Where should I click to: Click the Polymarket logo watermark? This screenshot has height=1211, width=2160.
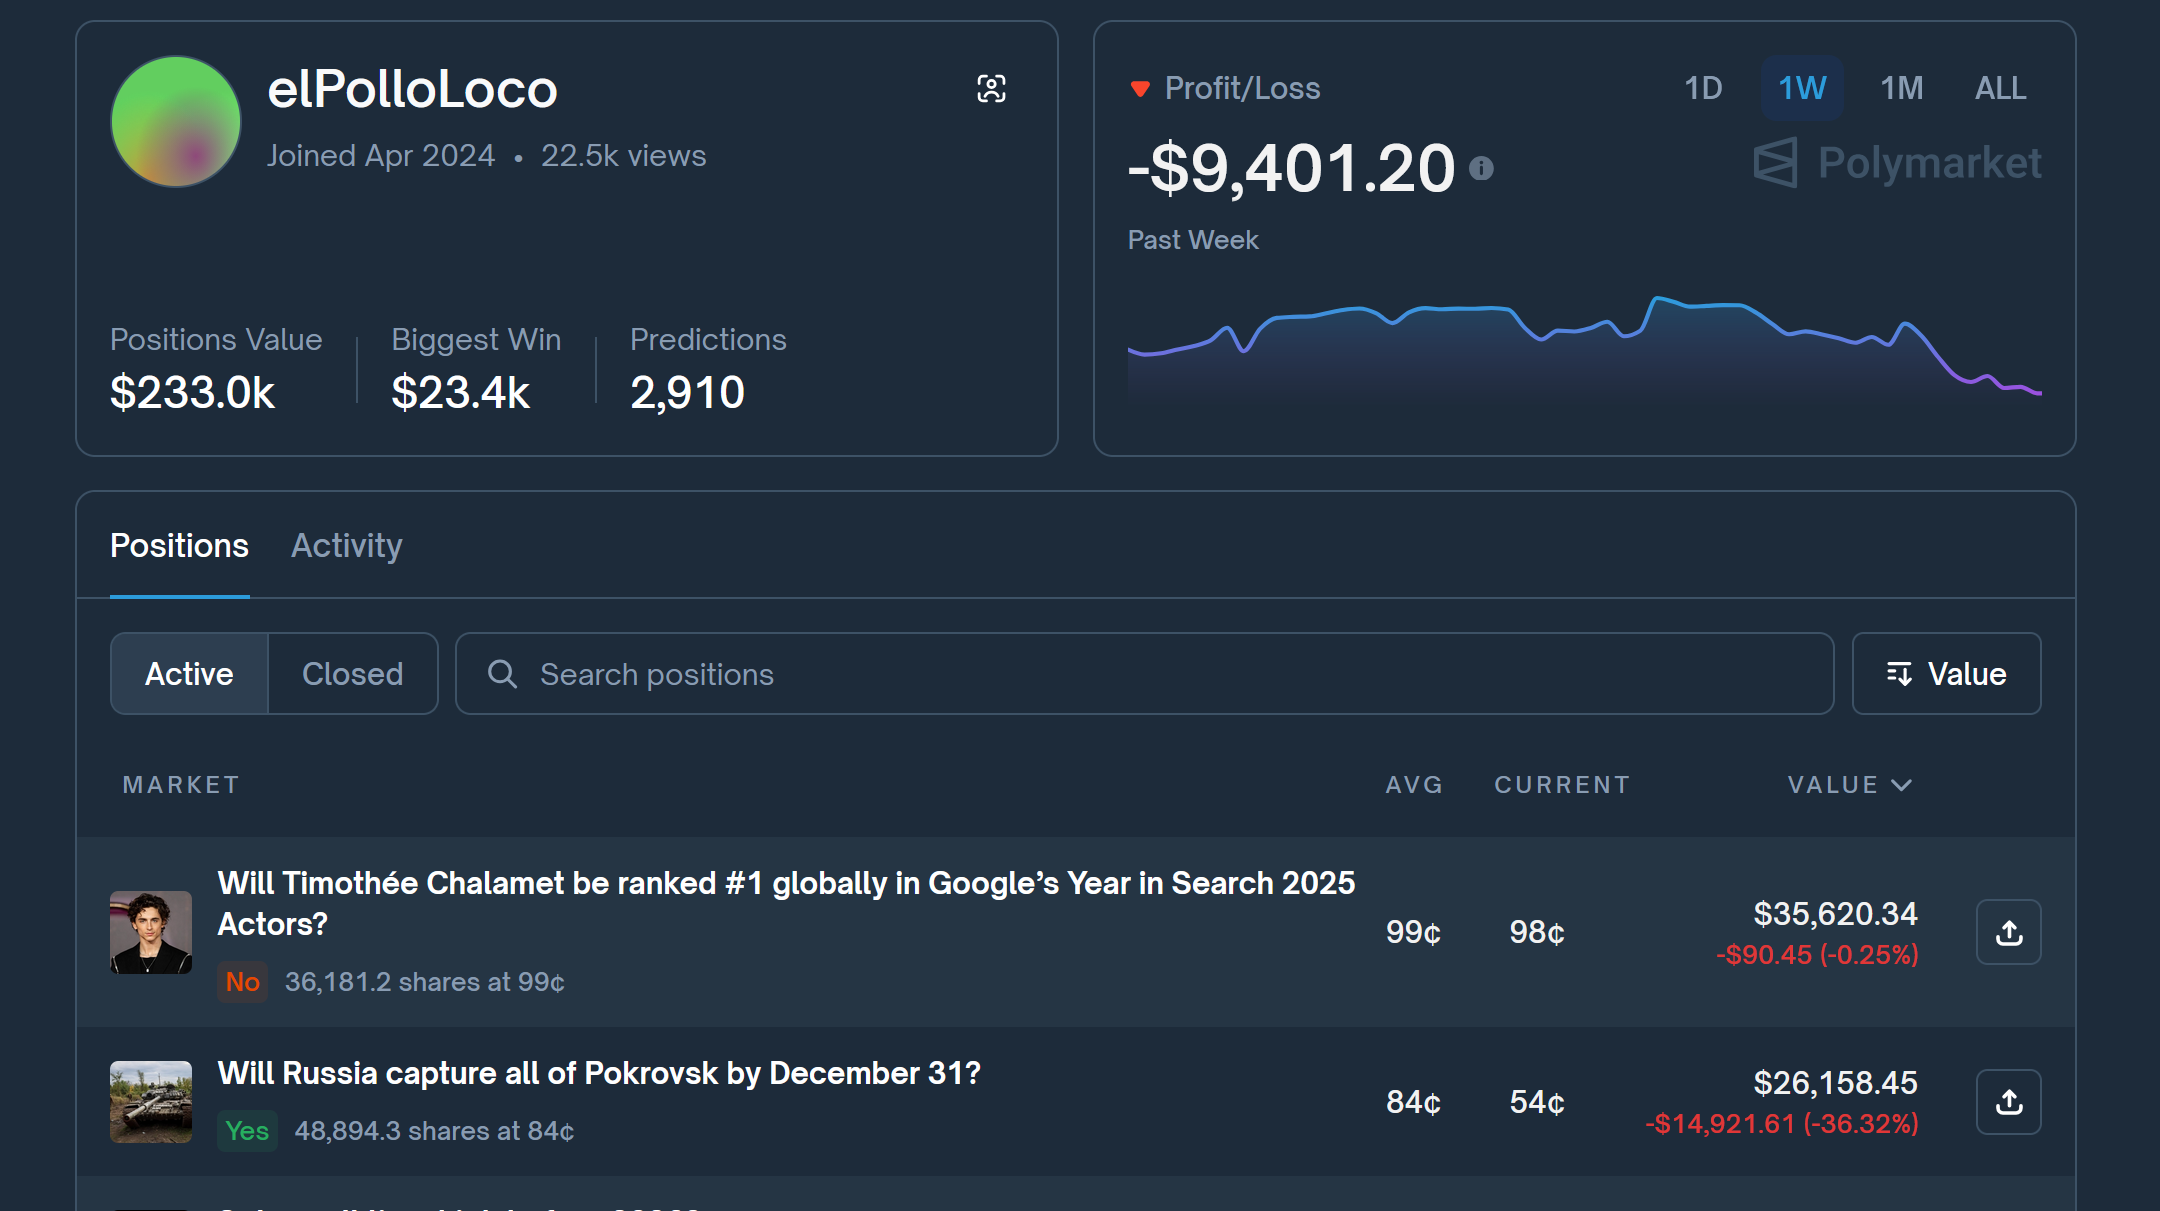(x=1897, y=163)
